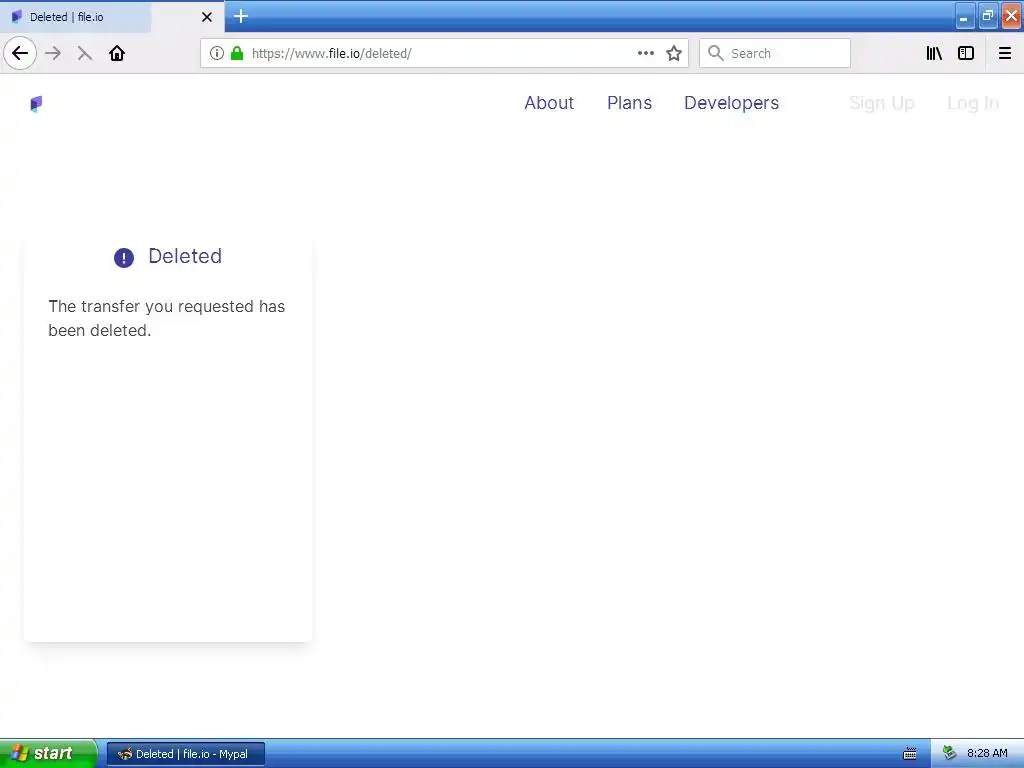
Task: Open a new tab with plus button
Action: [x=241, y=16]
